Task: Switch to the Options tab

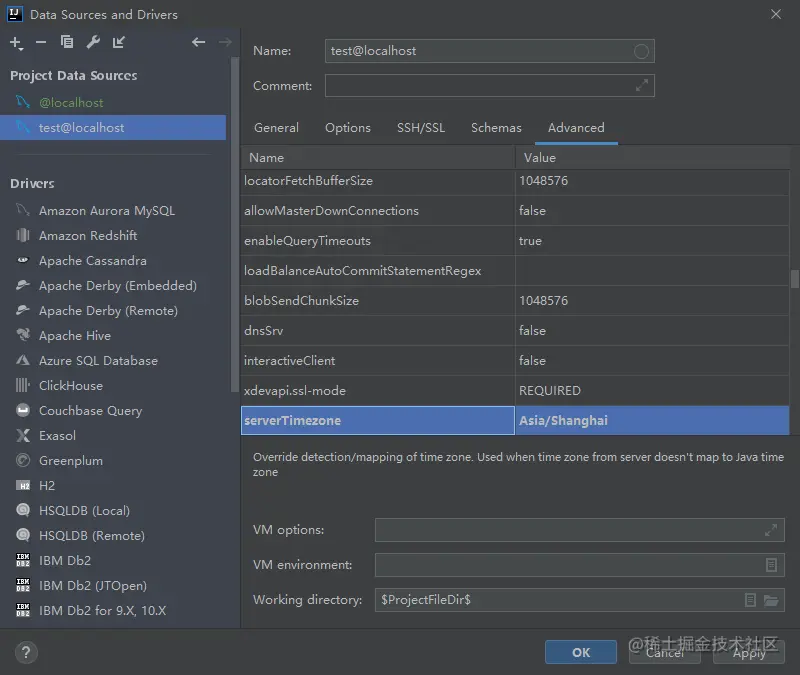Action: pyautogui.click(x=348, y=128)
